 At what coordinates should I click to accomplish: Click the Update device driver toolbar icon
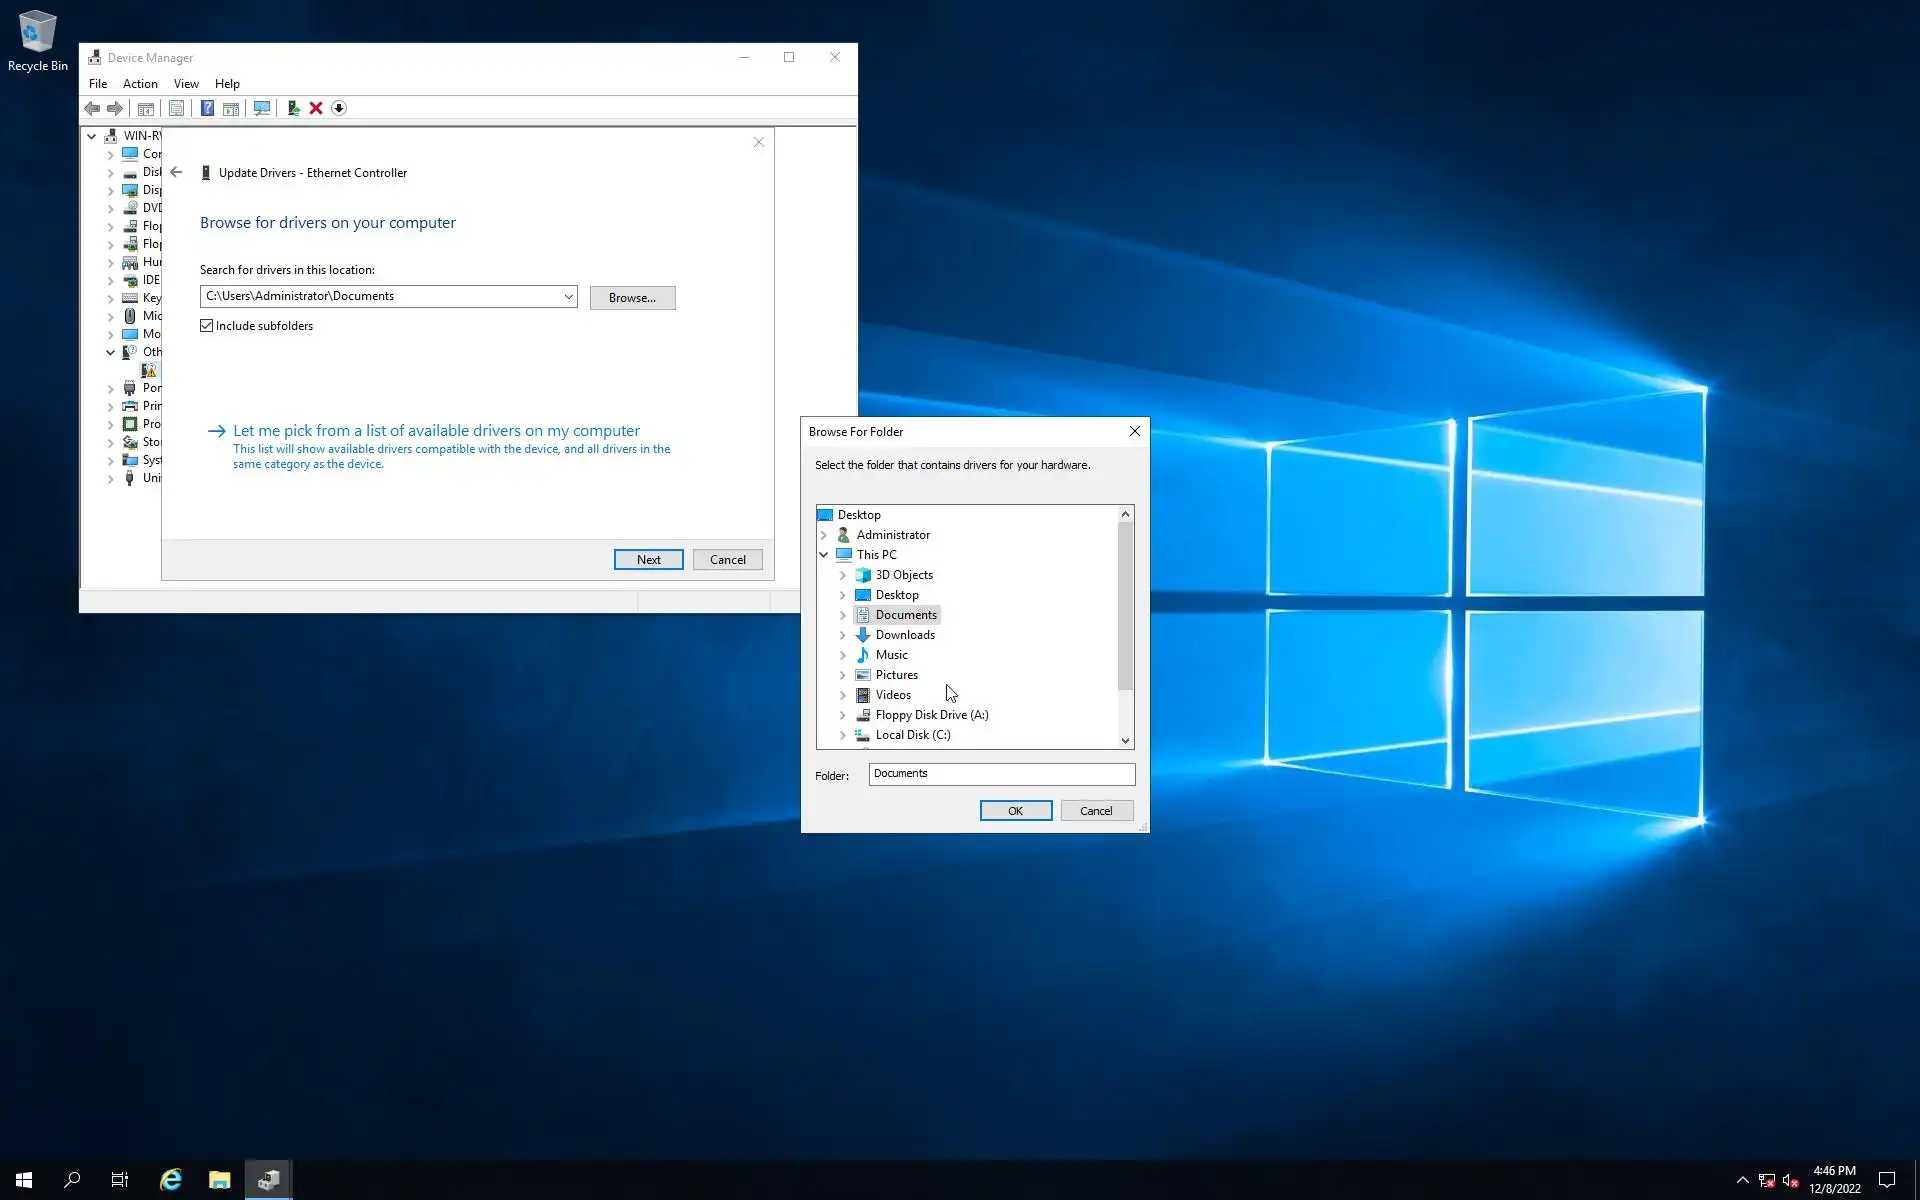293,108
